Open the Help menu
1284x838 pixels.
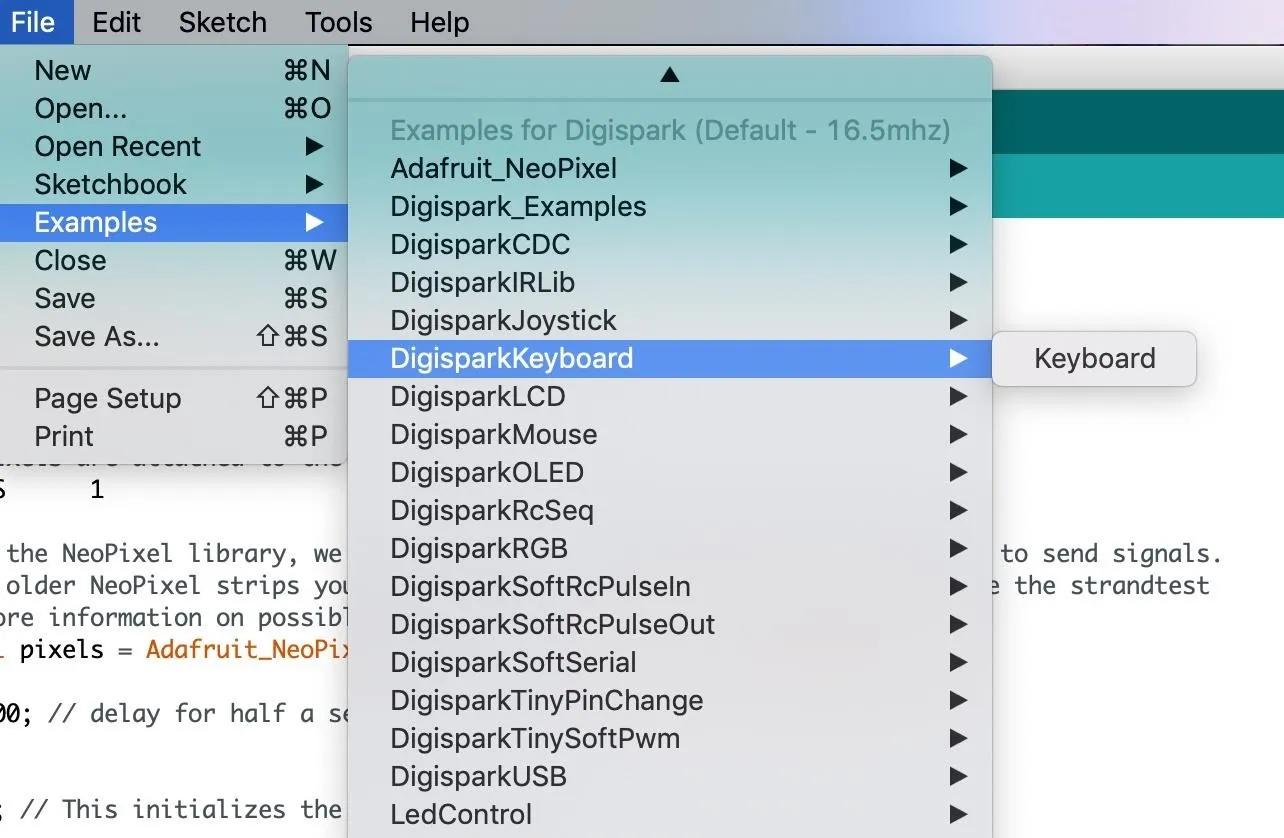(439, 22)
